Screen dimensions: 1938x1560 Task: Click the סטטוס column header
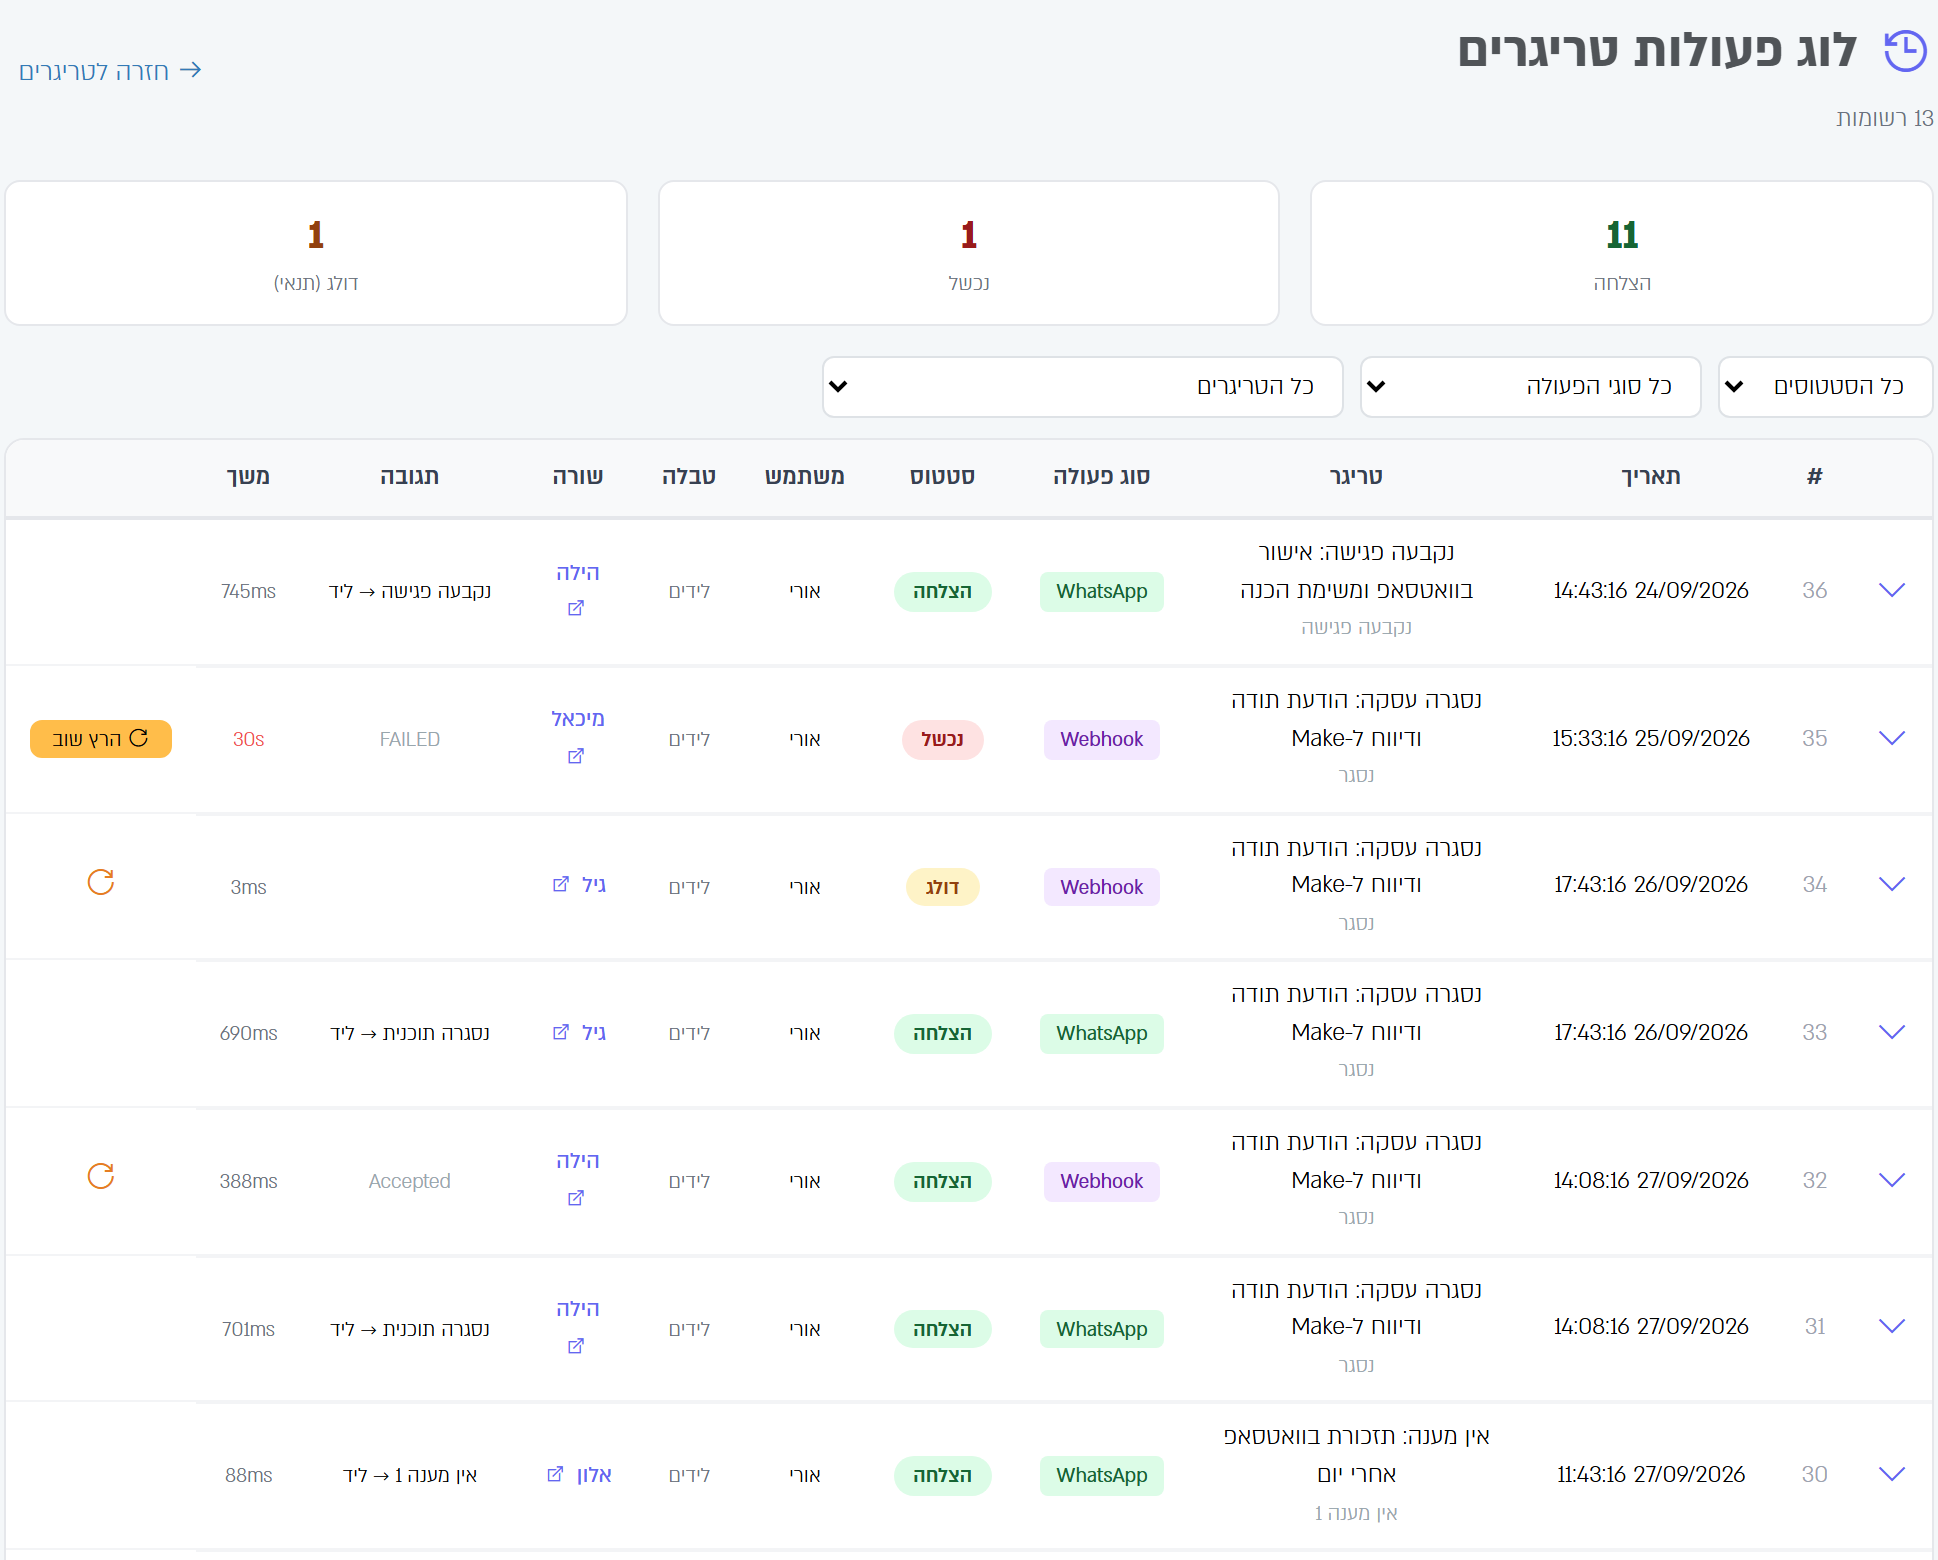(x=942, y=476)
